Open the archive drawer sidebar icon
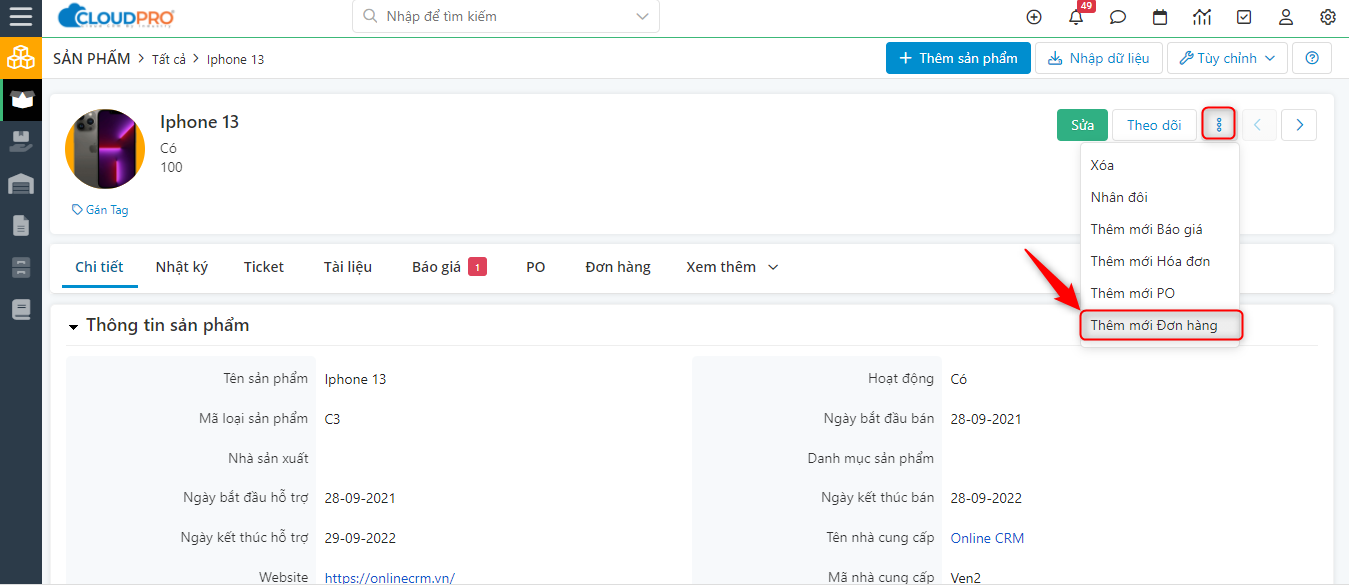 (20, 267)
